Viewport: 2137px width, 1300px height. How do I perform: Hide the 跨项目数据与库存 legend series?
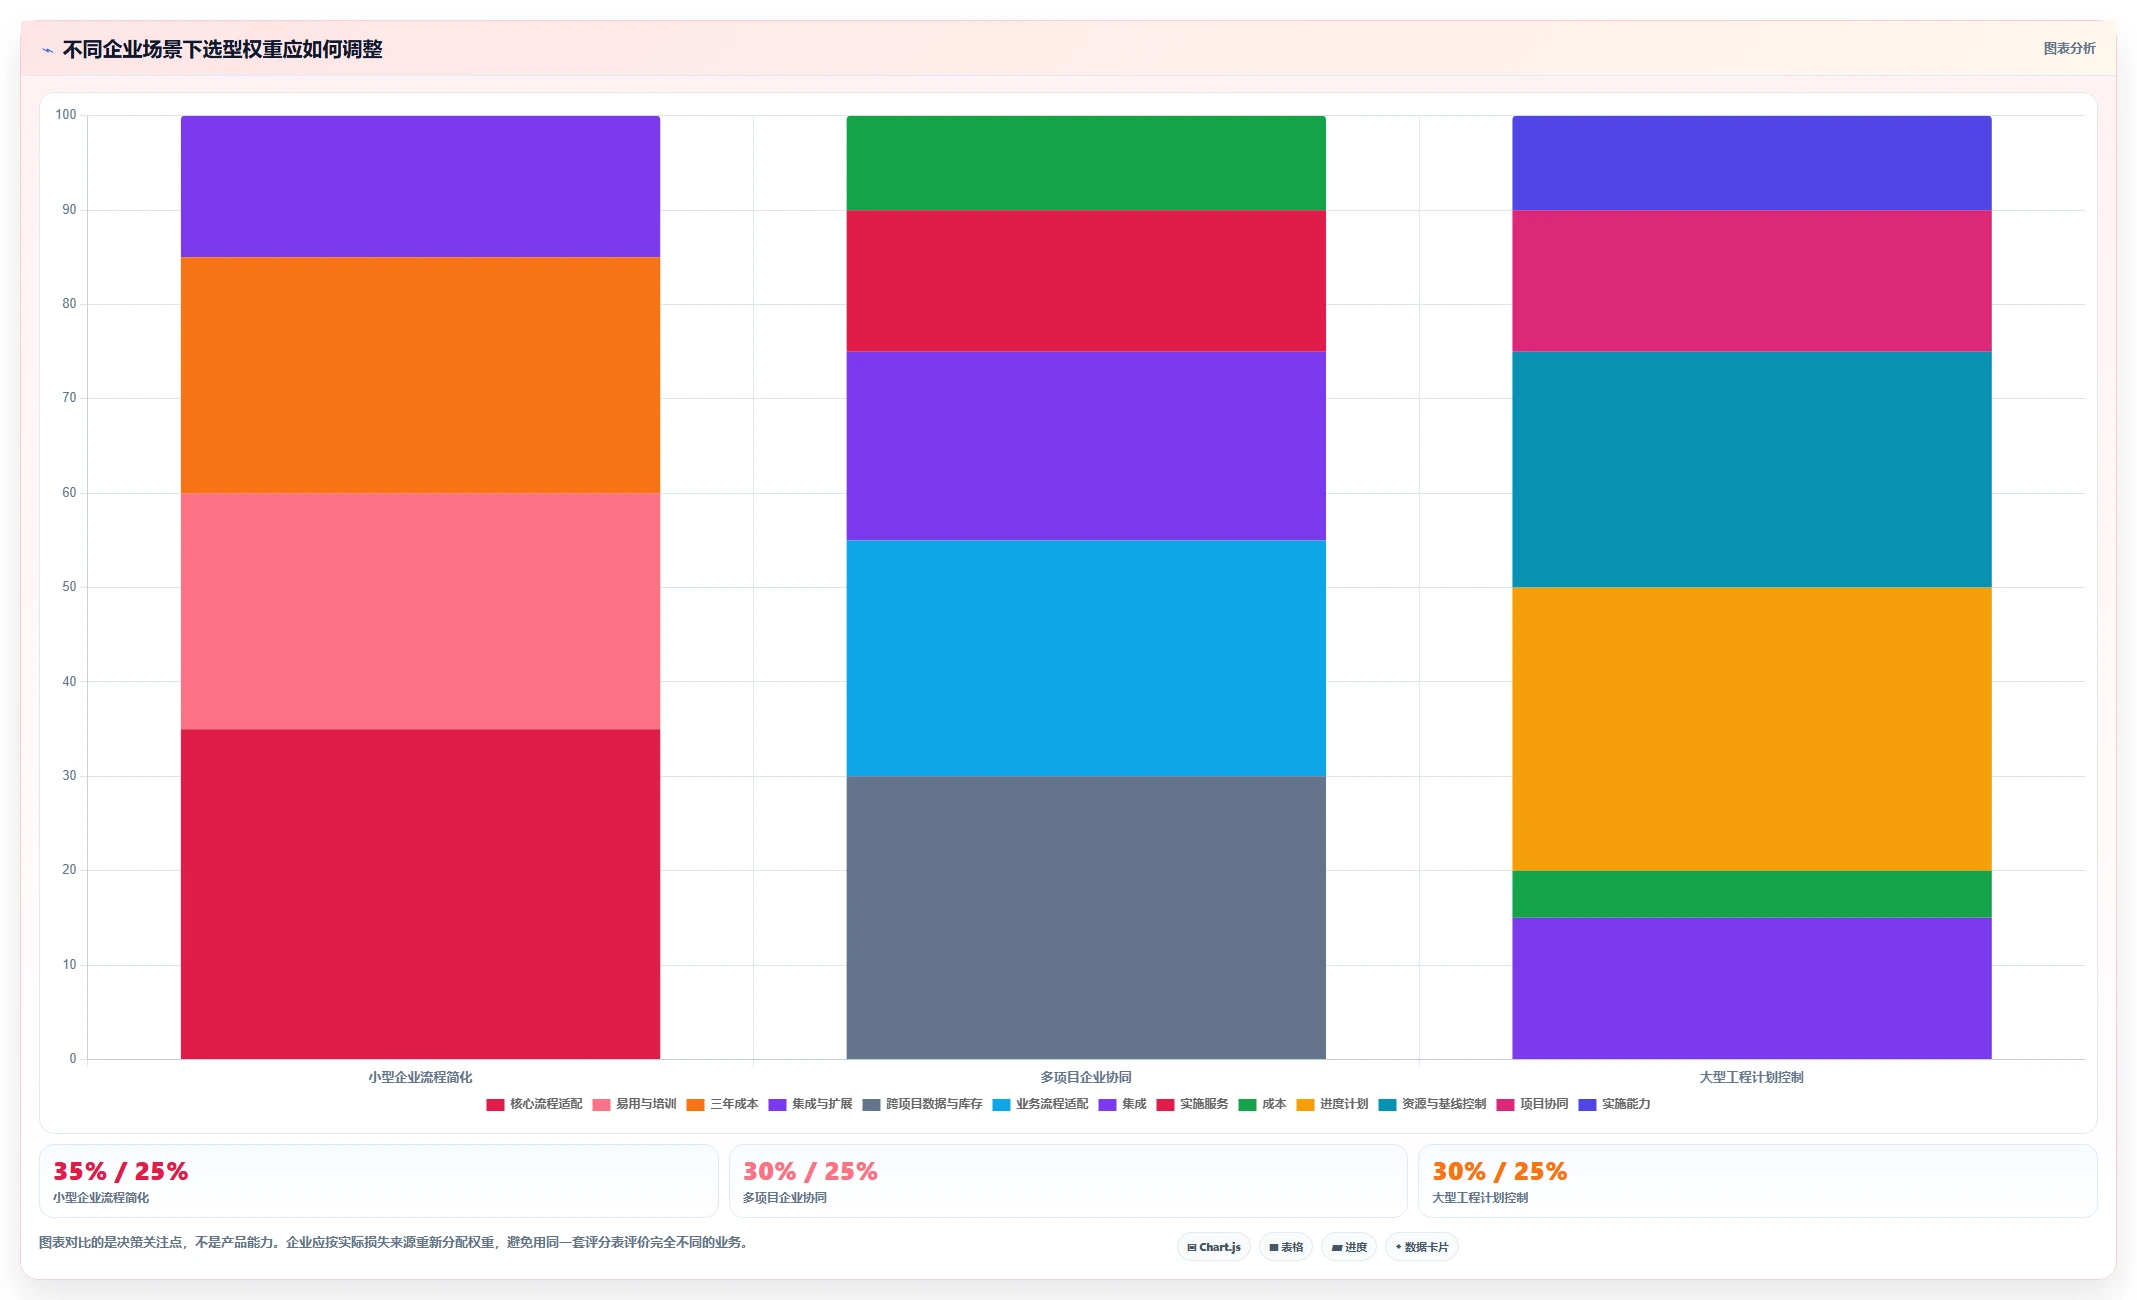pyautogui.click(x=922, y=1104)
